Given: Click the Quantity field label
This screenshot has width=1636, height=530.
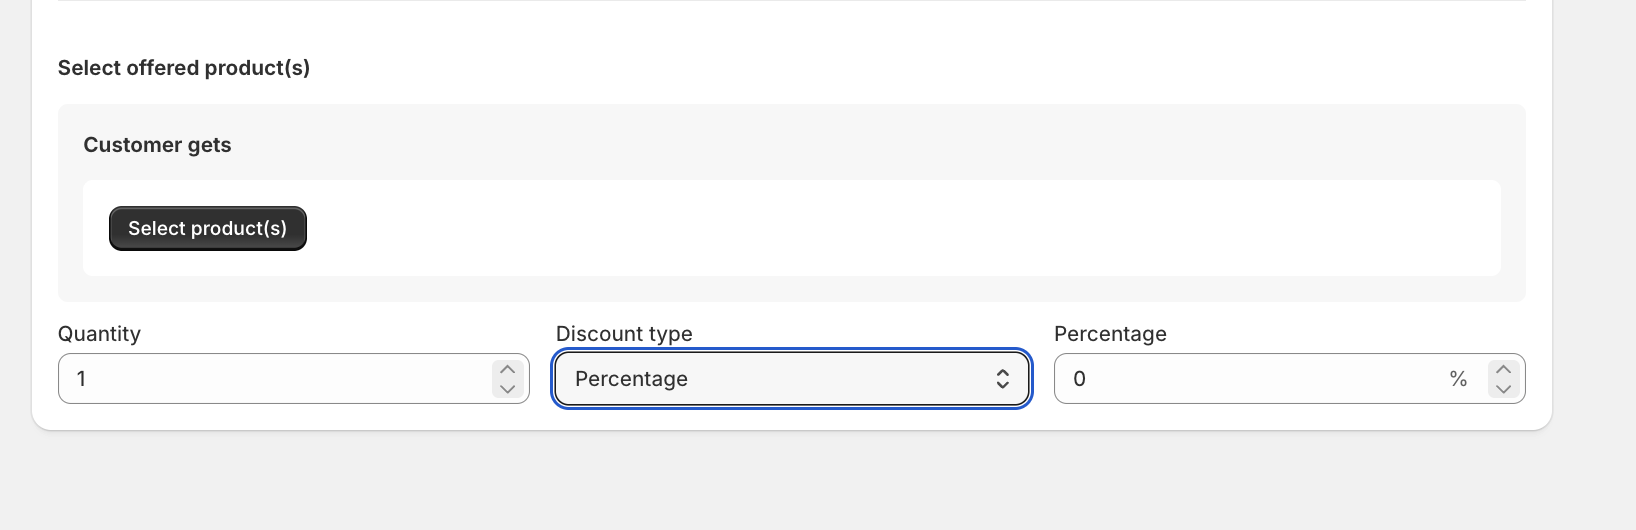Looking at the screenshot, I should point(99,334).
